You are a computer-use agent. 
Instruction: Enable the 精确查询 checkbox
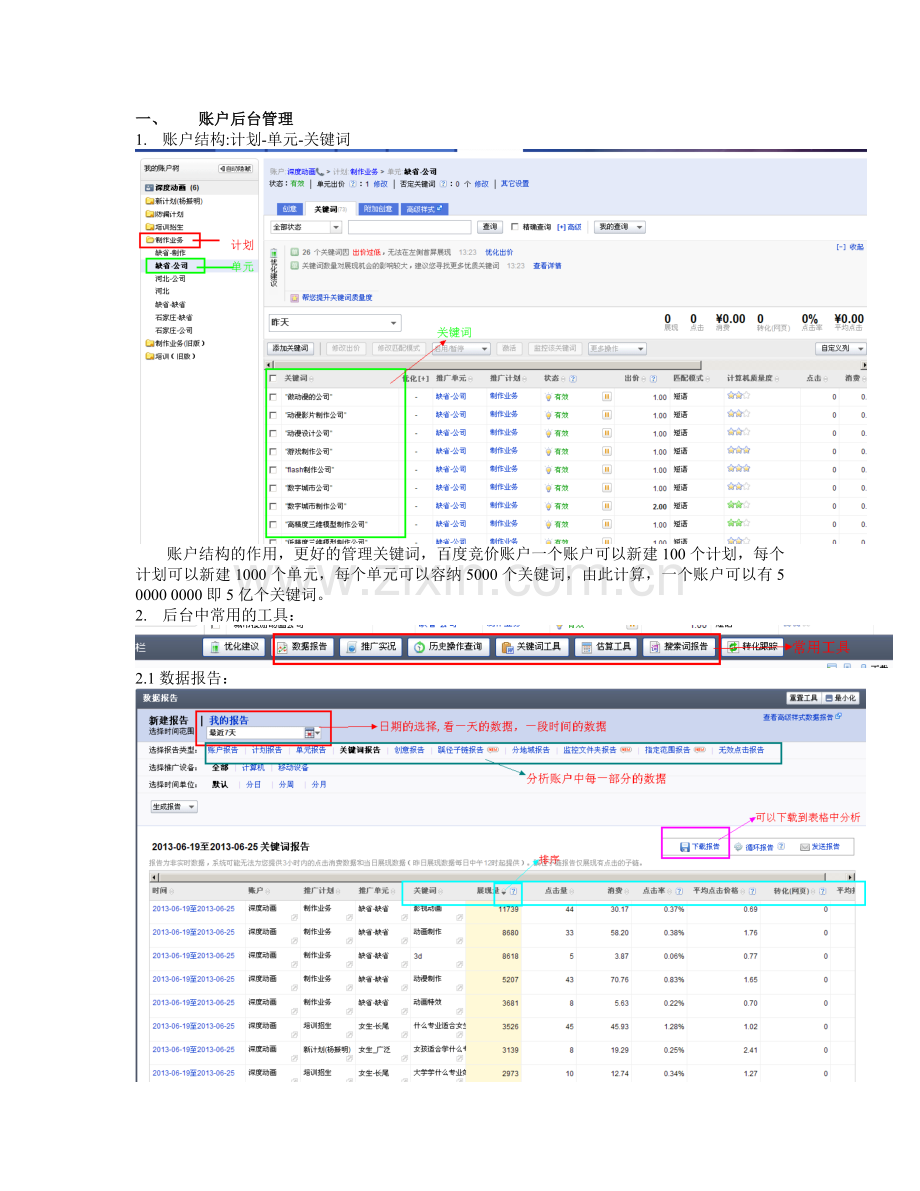[514, 227]
